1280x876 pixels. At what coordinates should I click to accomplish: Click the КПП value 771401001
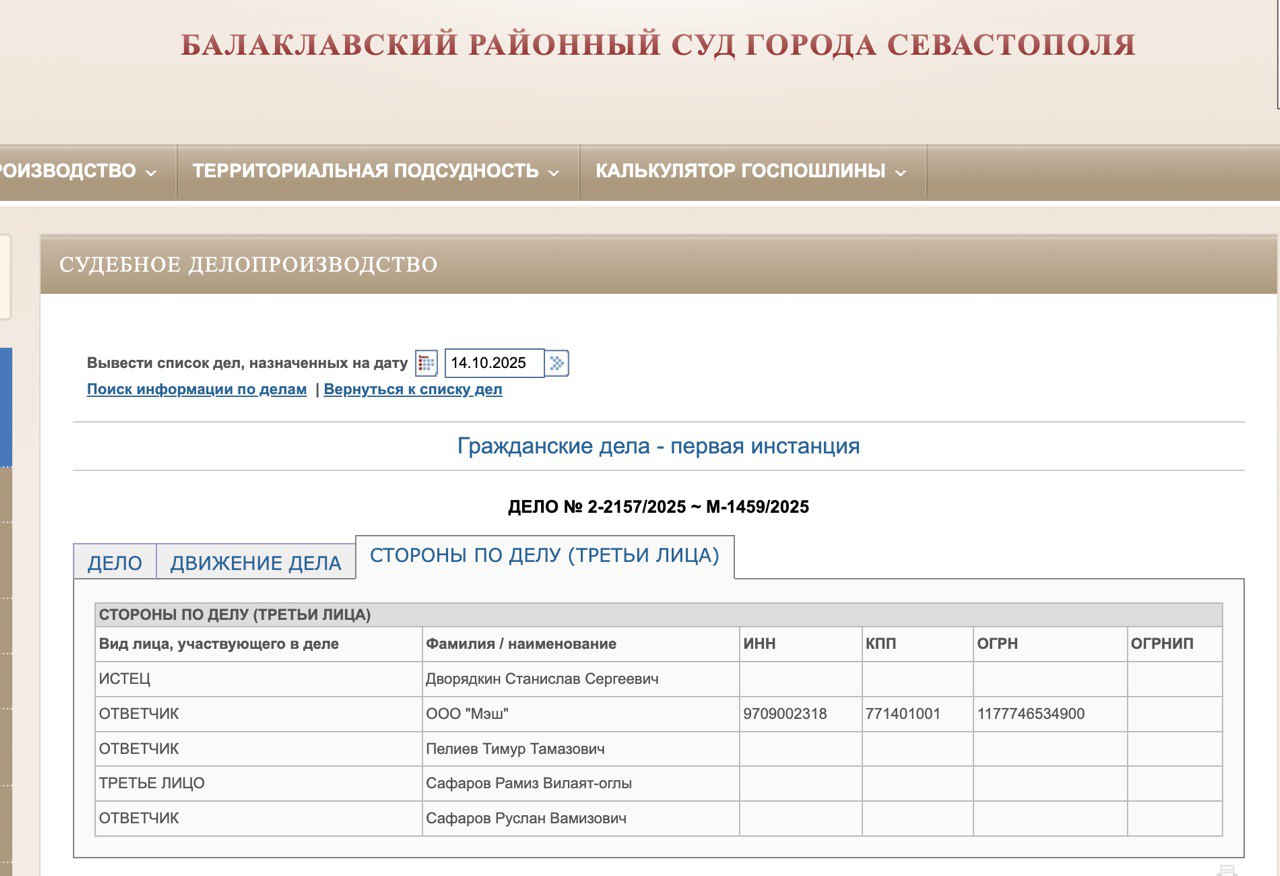click(x=903, y=714)
